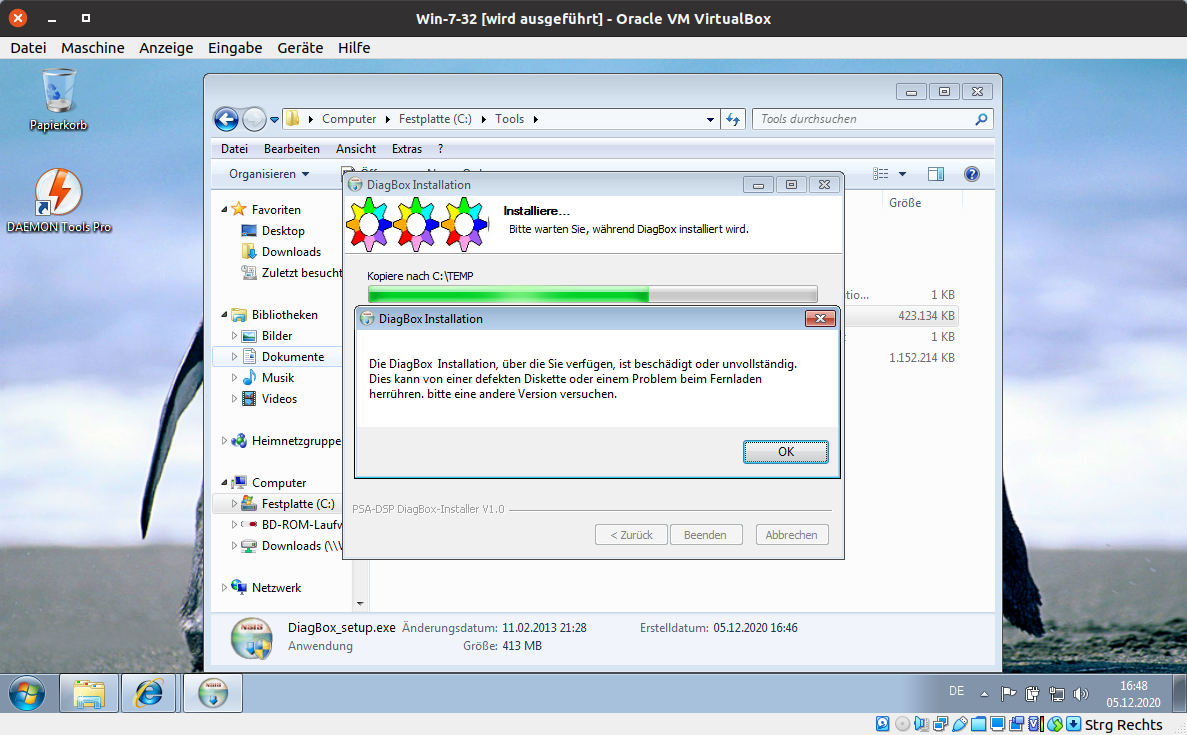The width and height of the screenshot is (1187, 735).
Task: Open Explorer's Ansicht menu
Action: click(356, 149)
